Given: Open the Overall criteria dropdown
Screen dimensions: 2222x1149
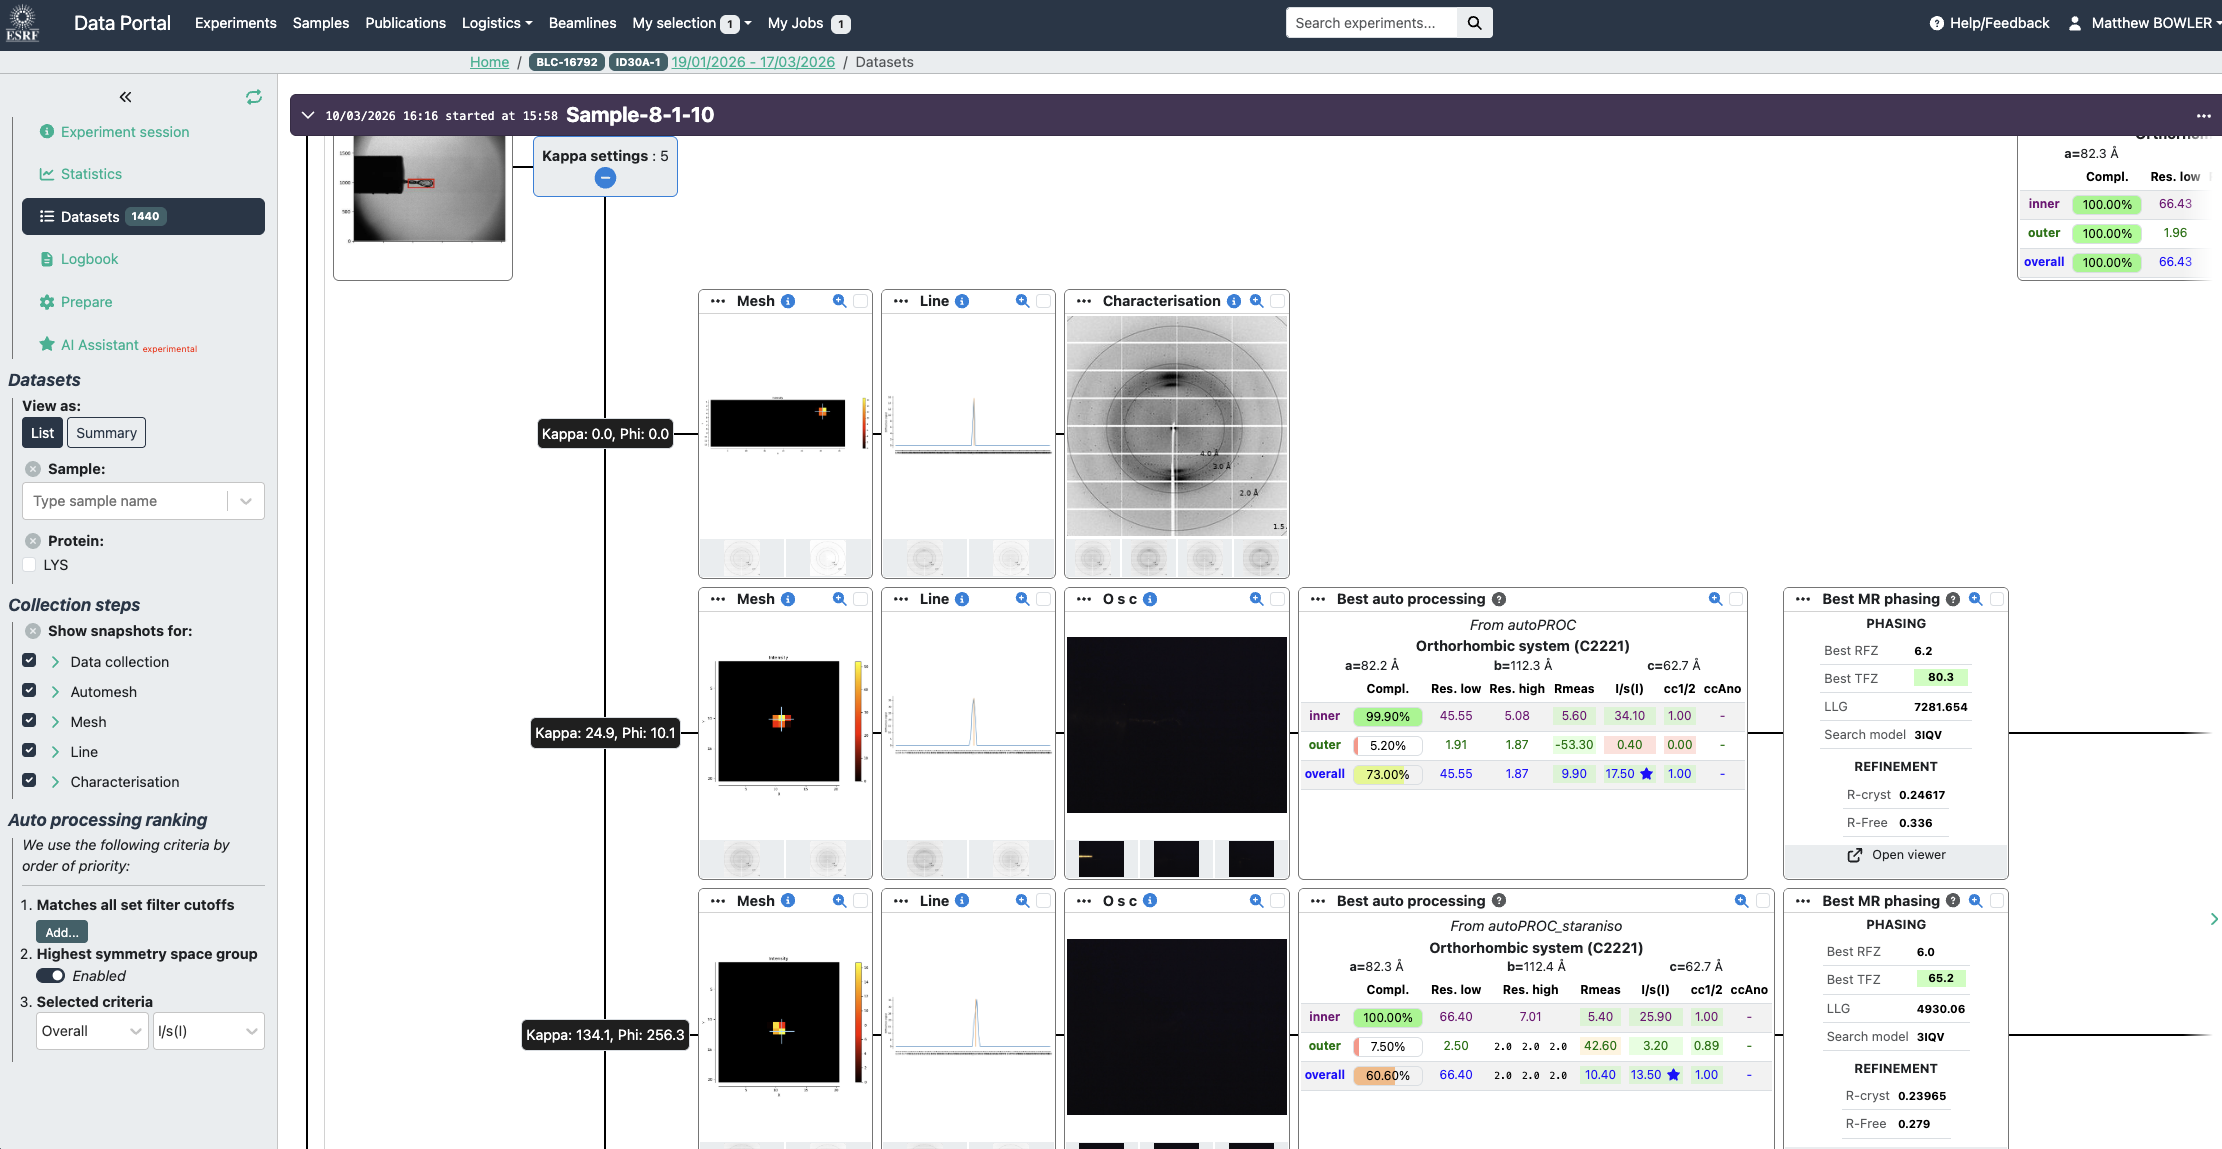Looking at the screenshot, I should (x=92, y=1031).
